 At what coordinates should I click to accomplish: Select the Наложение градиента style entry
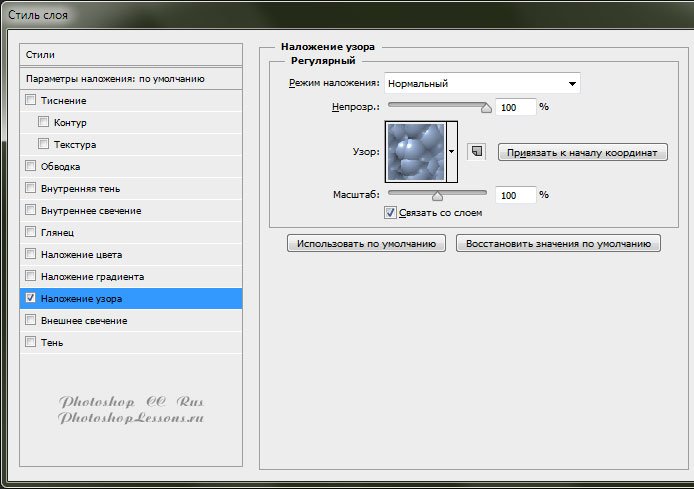pyautogui.click(x=93, y=276)
